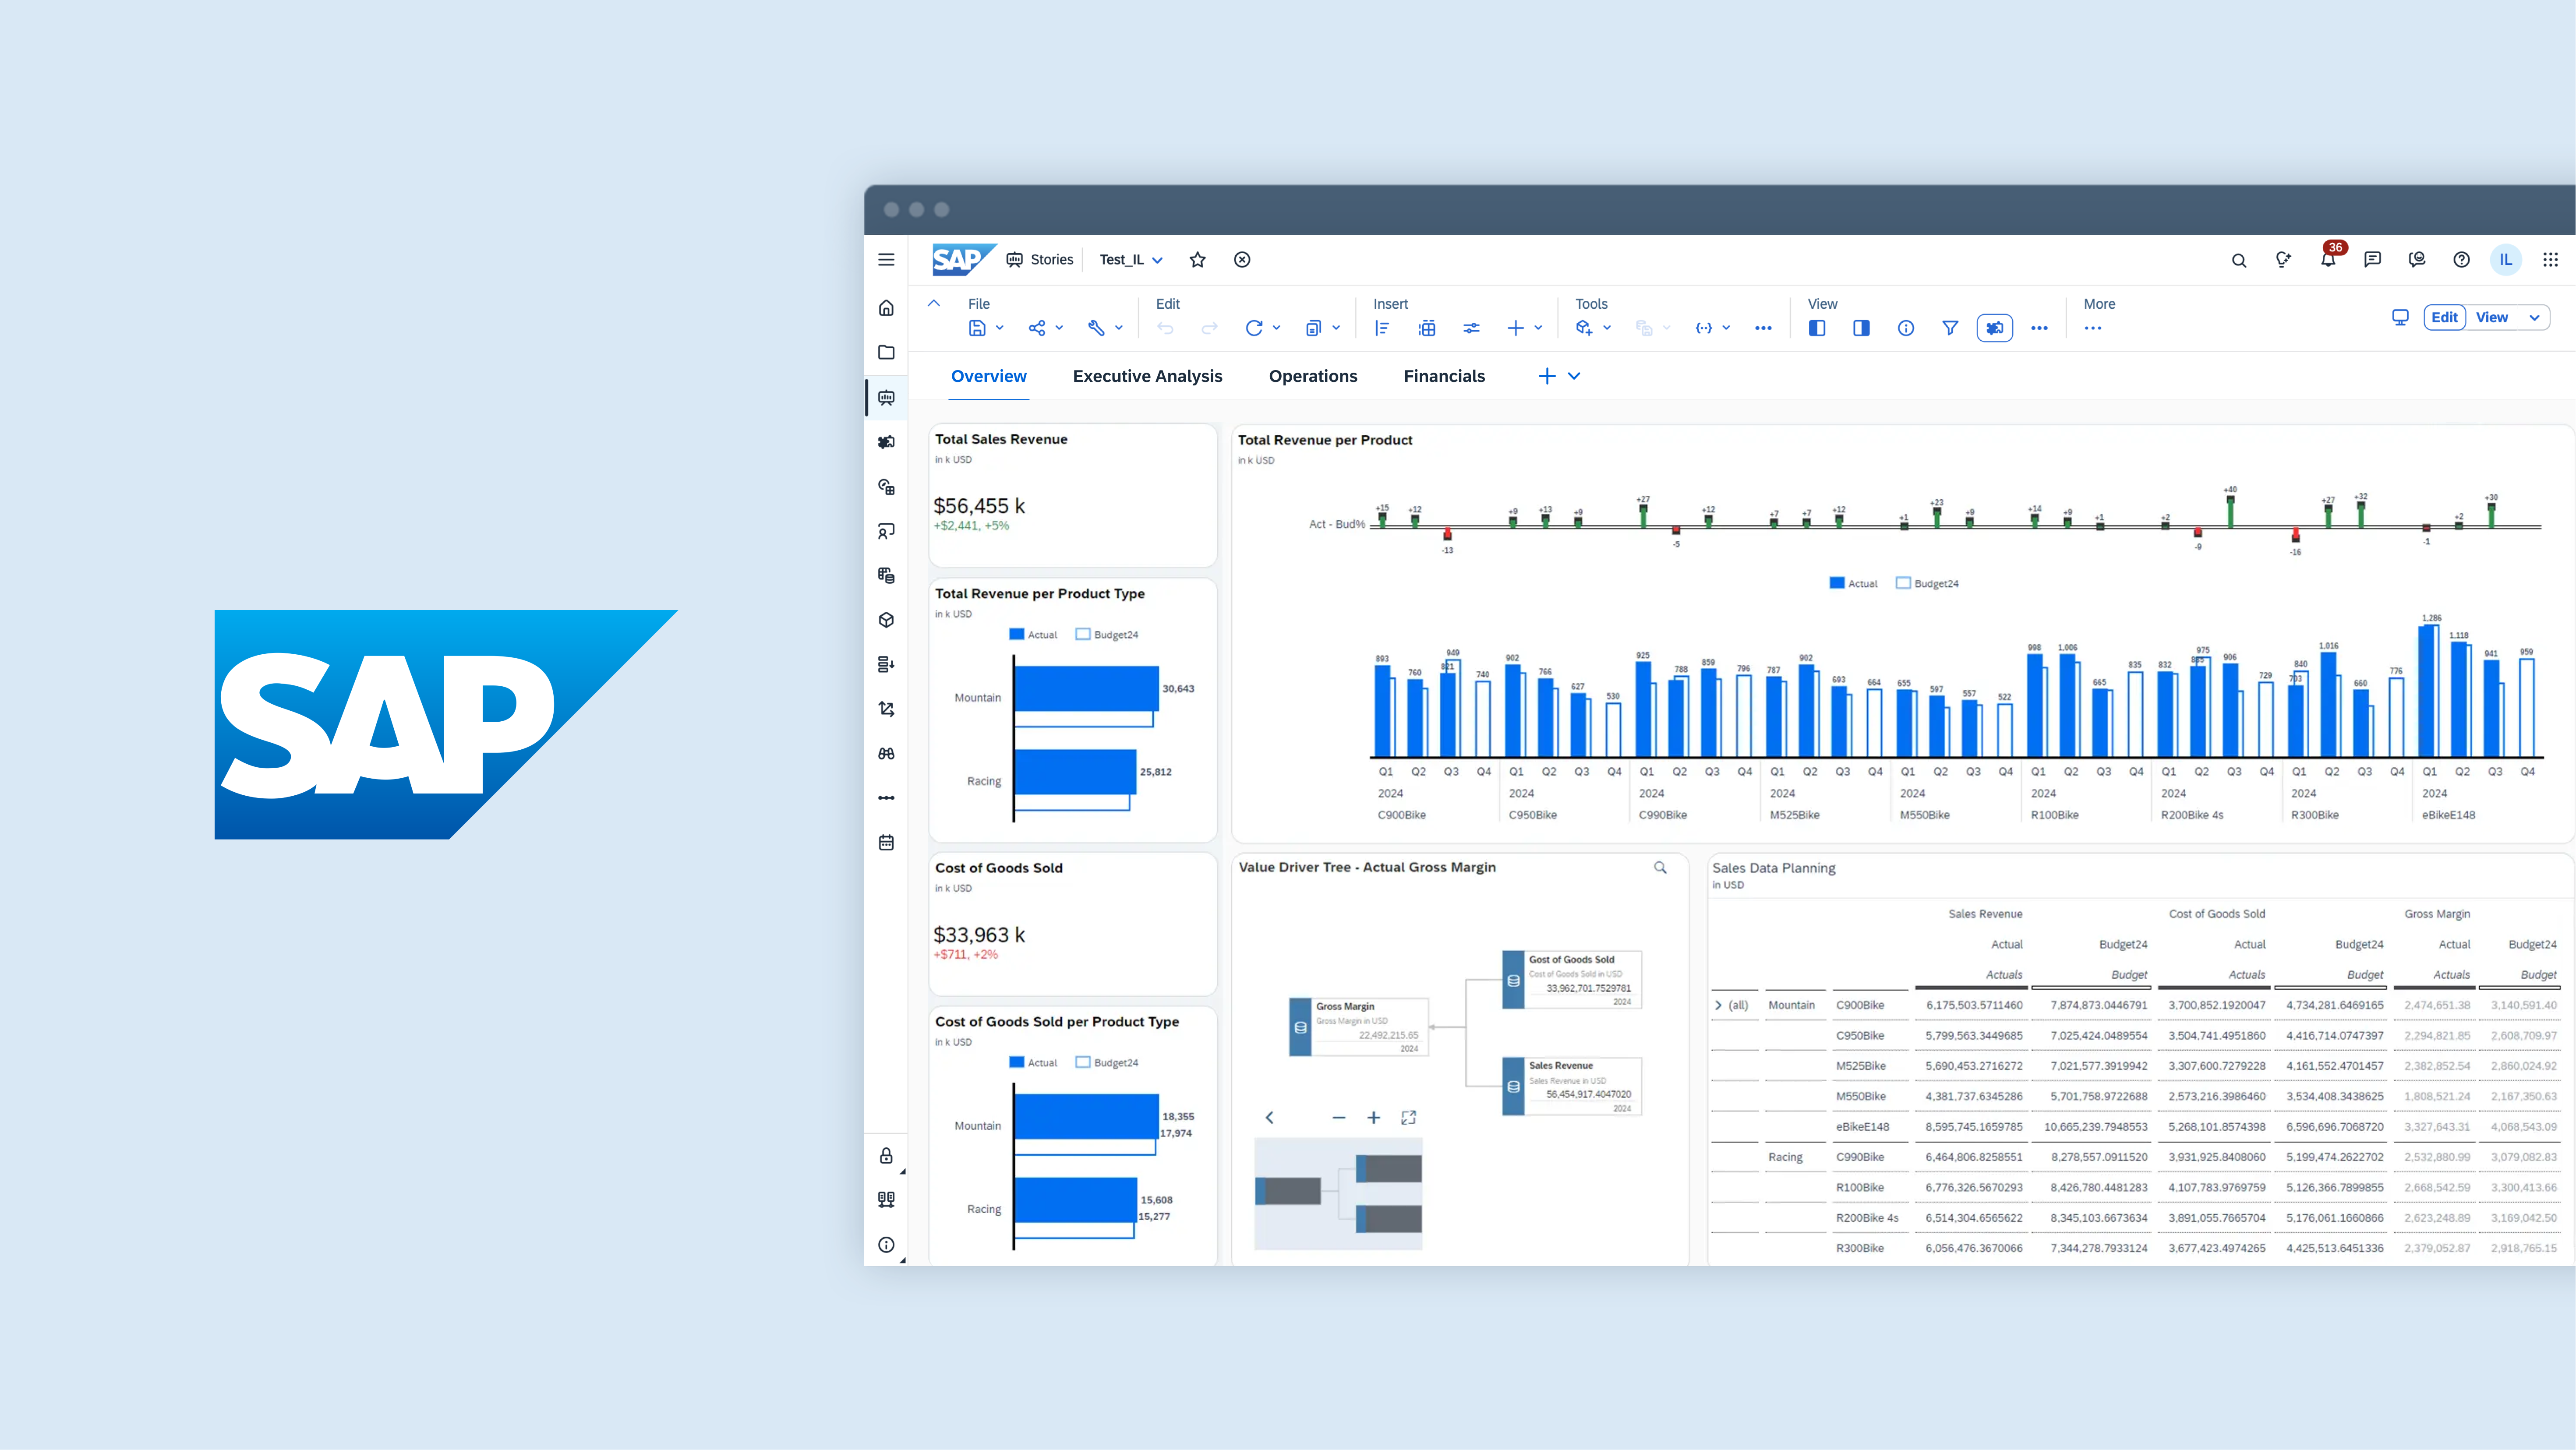This screenshot has width=2576, height=1450.
Task: Toggle the left side panel in View group
Action: pos(1817,328)
